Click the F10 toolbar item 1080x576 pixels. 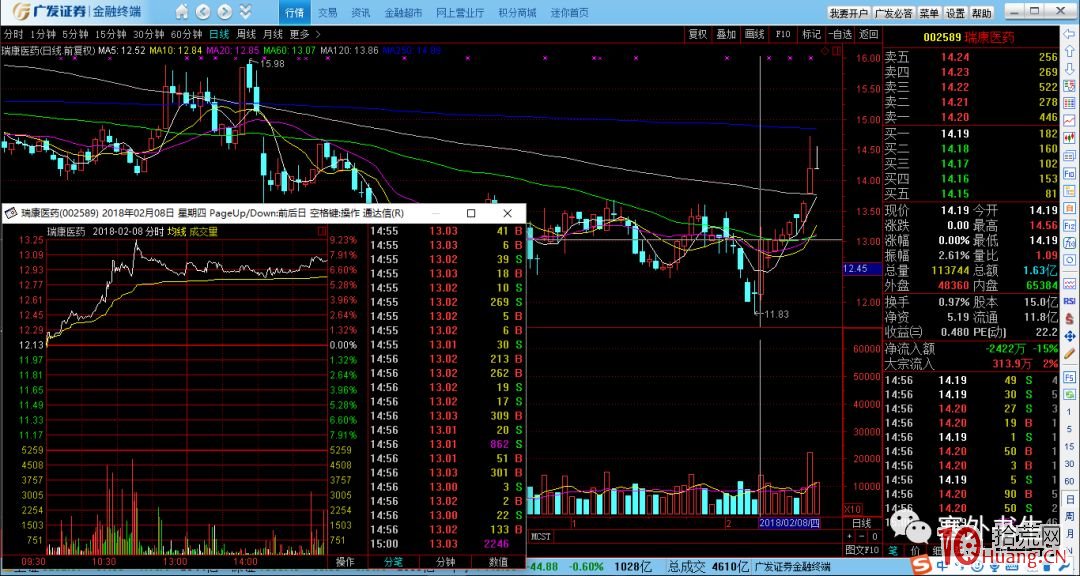click(x=783, y=34)
